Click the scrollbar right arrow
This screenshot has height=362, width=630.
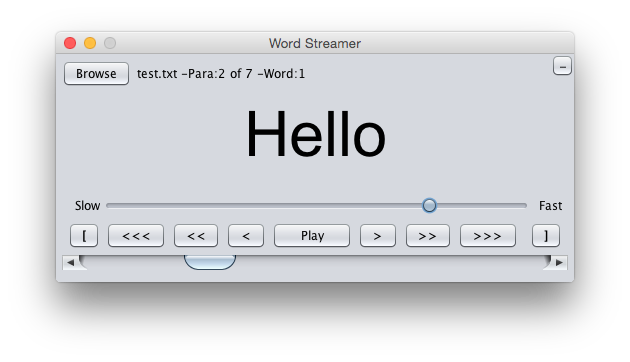pos(559,262)
